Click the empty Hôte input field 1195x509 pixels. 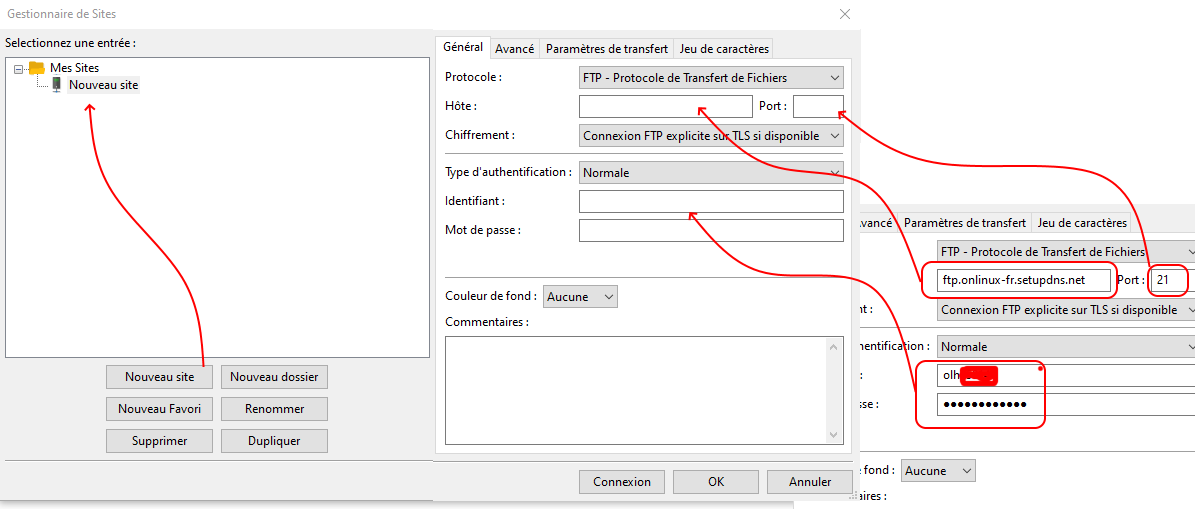[x=665, y=106]
